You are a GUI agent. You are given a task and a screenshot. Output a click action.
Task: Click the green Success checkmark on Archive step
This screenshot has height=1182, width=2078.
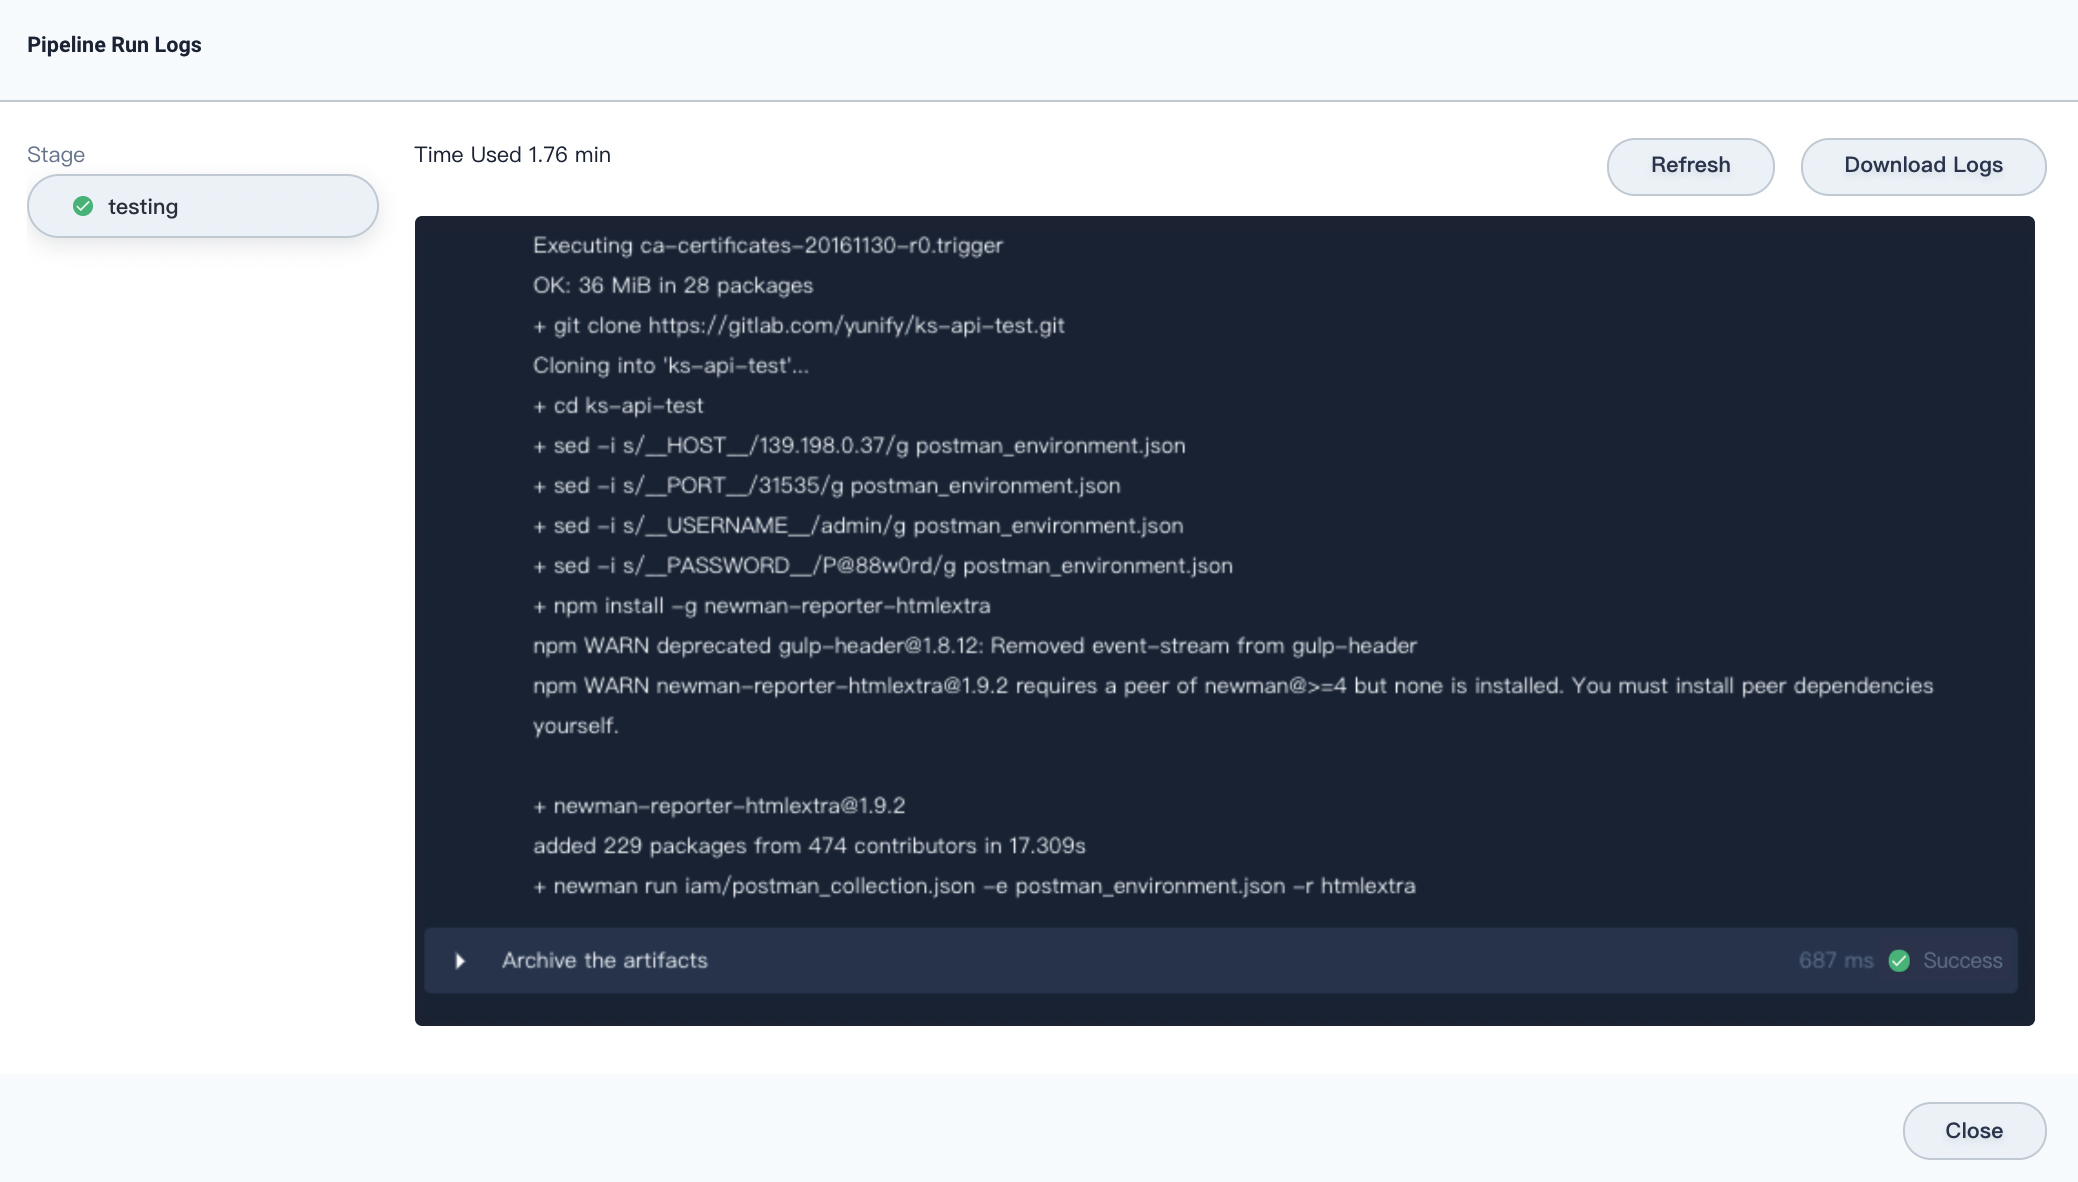point(1899,960)
